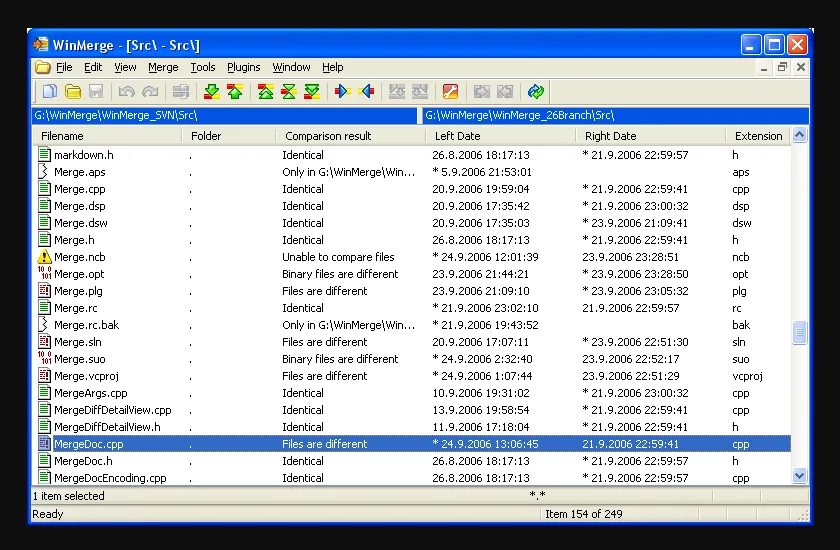Open the Merge menu

[163, 67]
